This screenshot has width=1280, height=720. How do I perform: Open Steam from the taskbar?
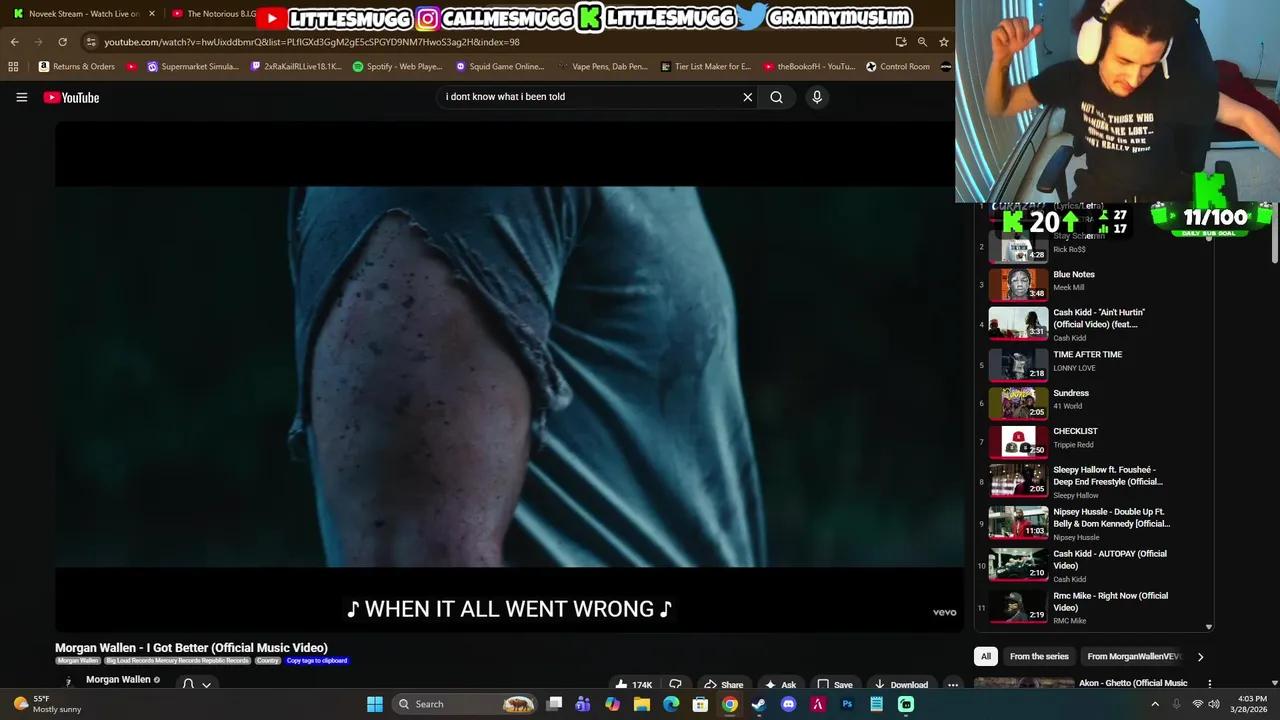[x=759, y=704]
